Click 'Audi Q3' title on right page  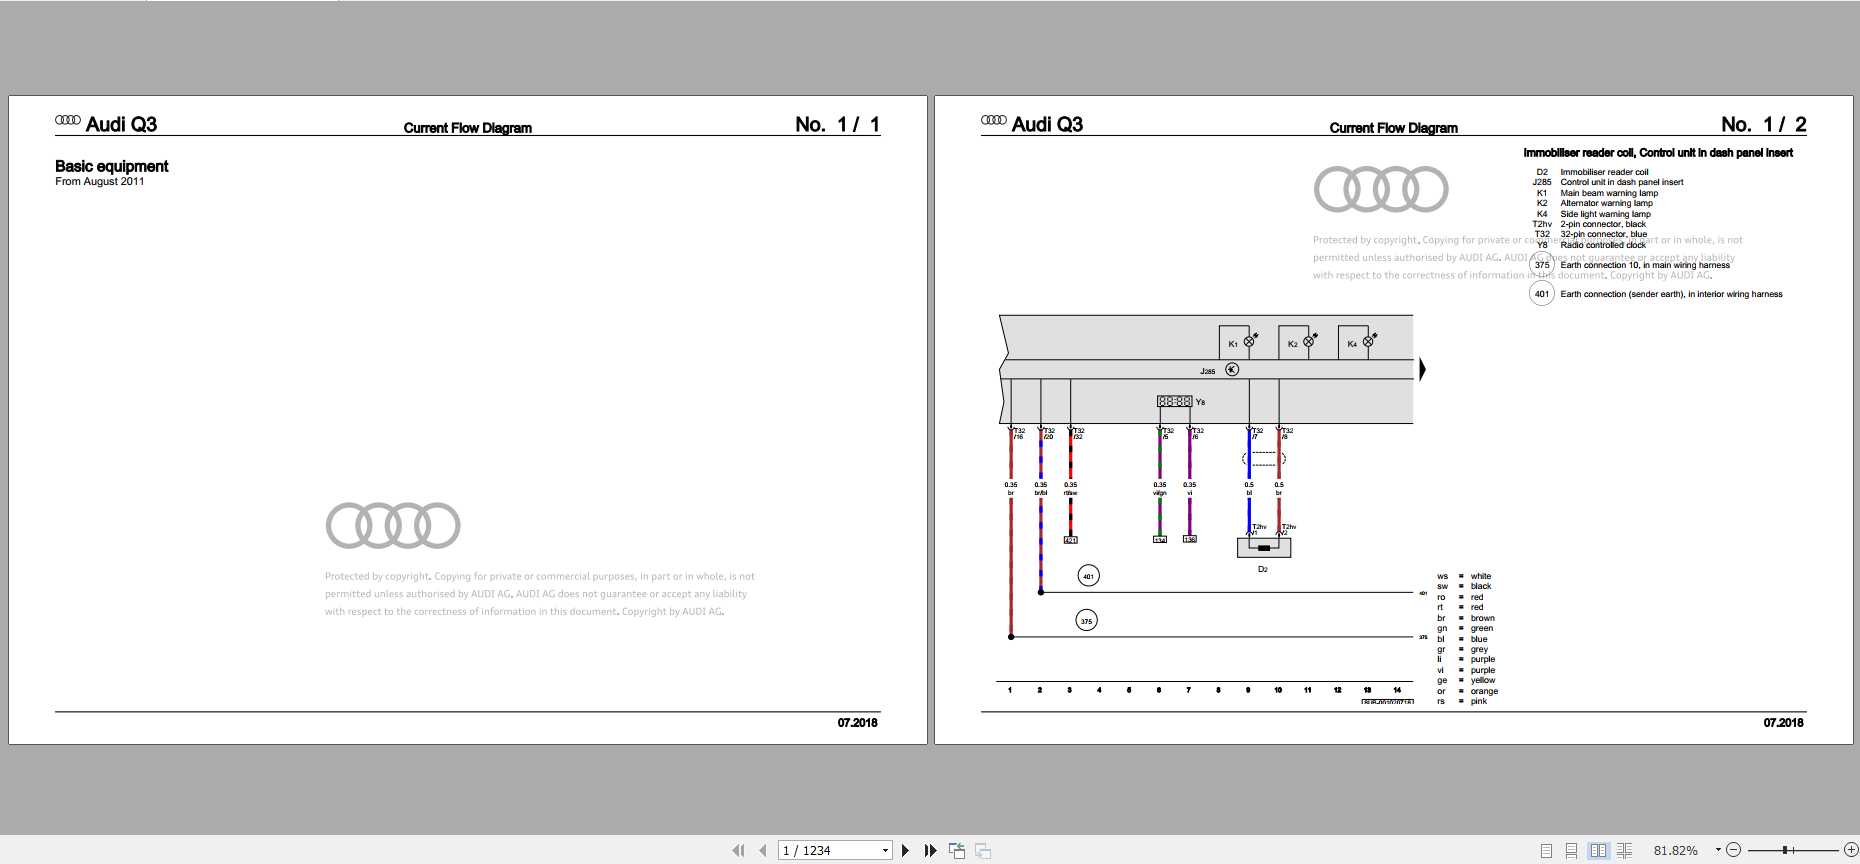[1047, 124]
